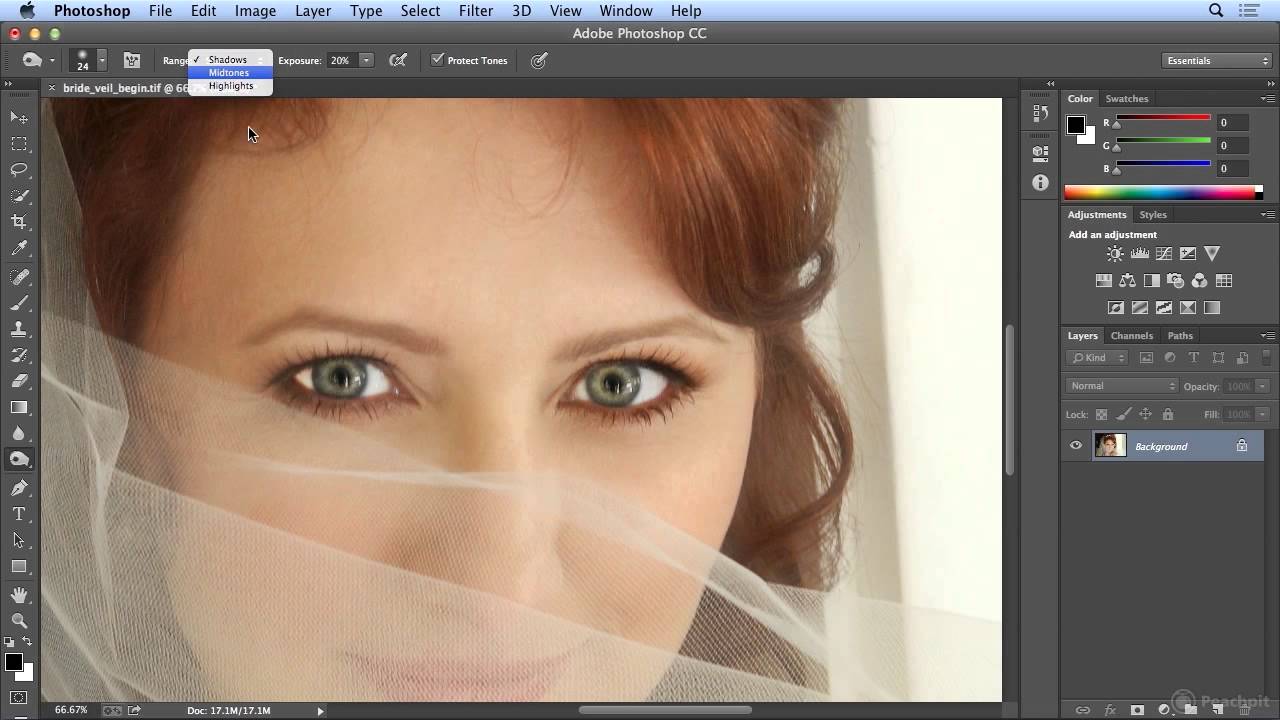Select the Clone Stamp tool

[19, 328]
